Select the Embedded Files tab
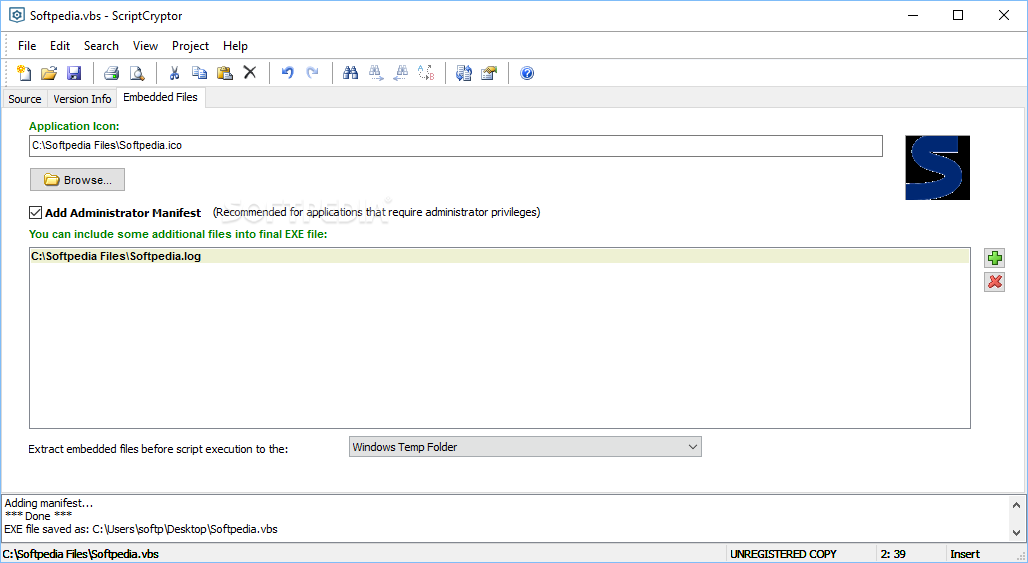This screenshot has height=563, width=1028. (x=161, y=97)
